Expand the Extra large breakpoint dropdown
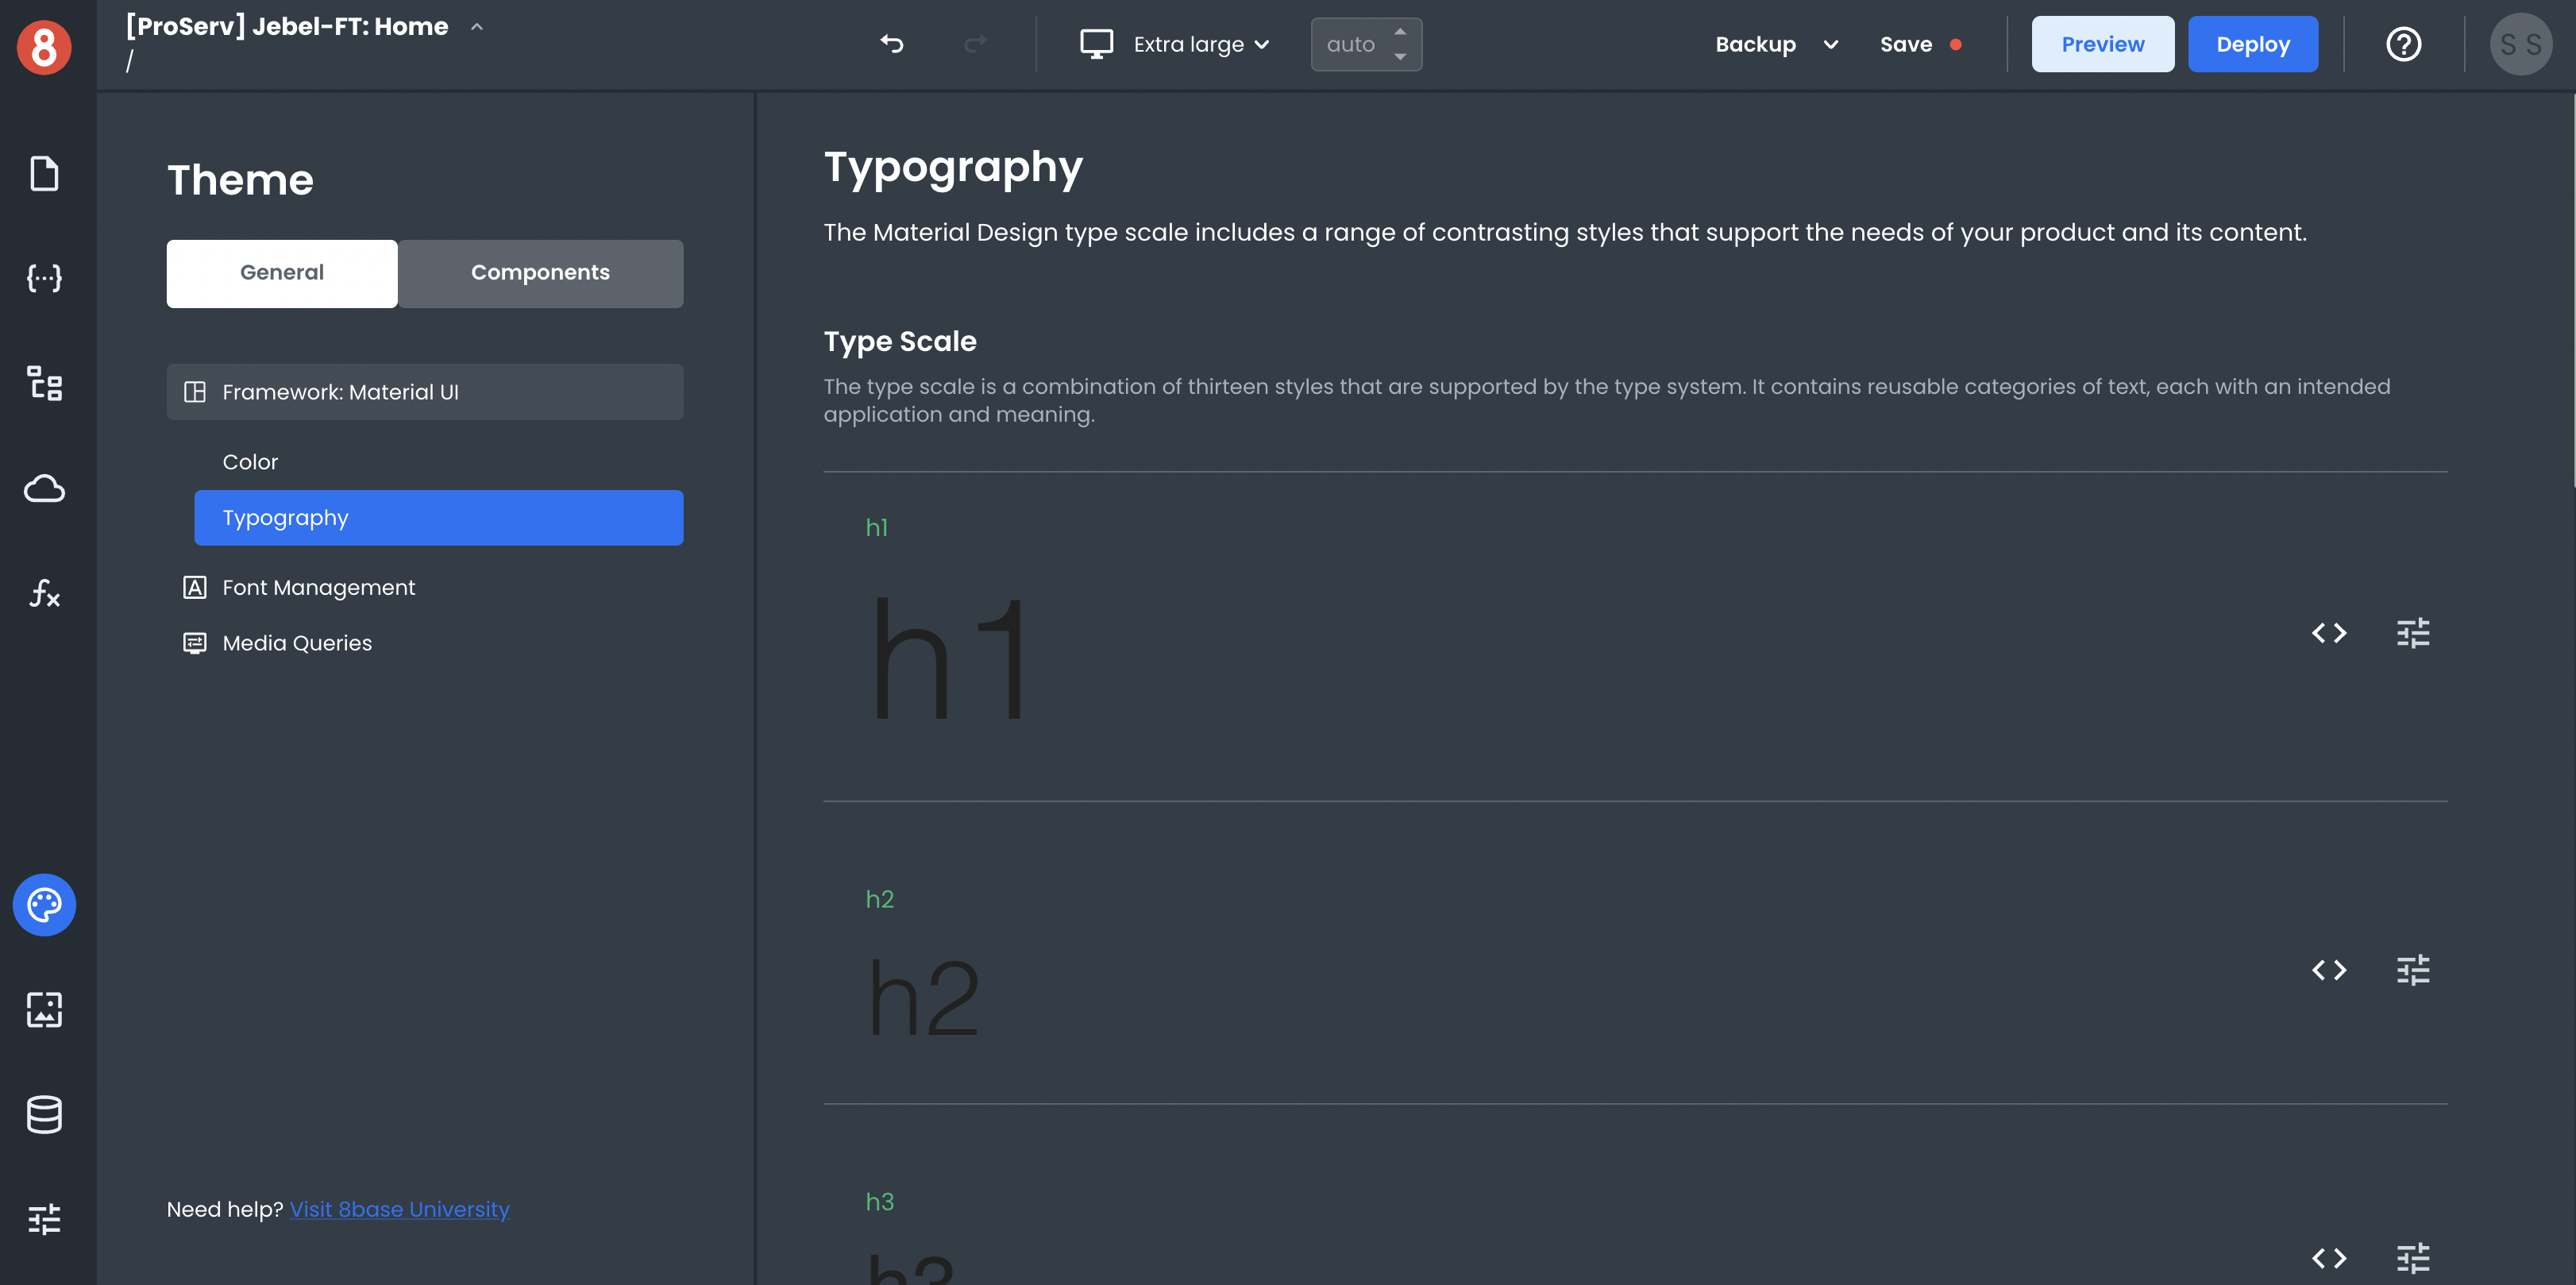 (1176, 44)
